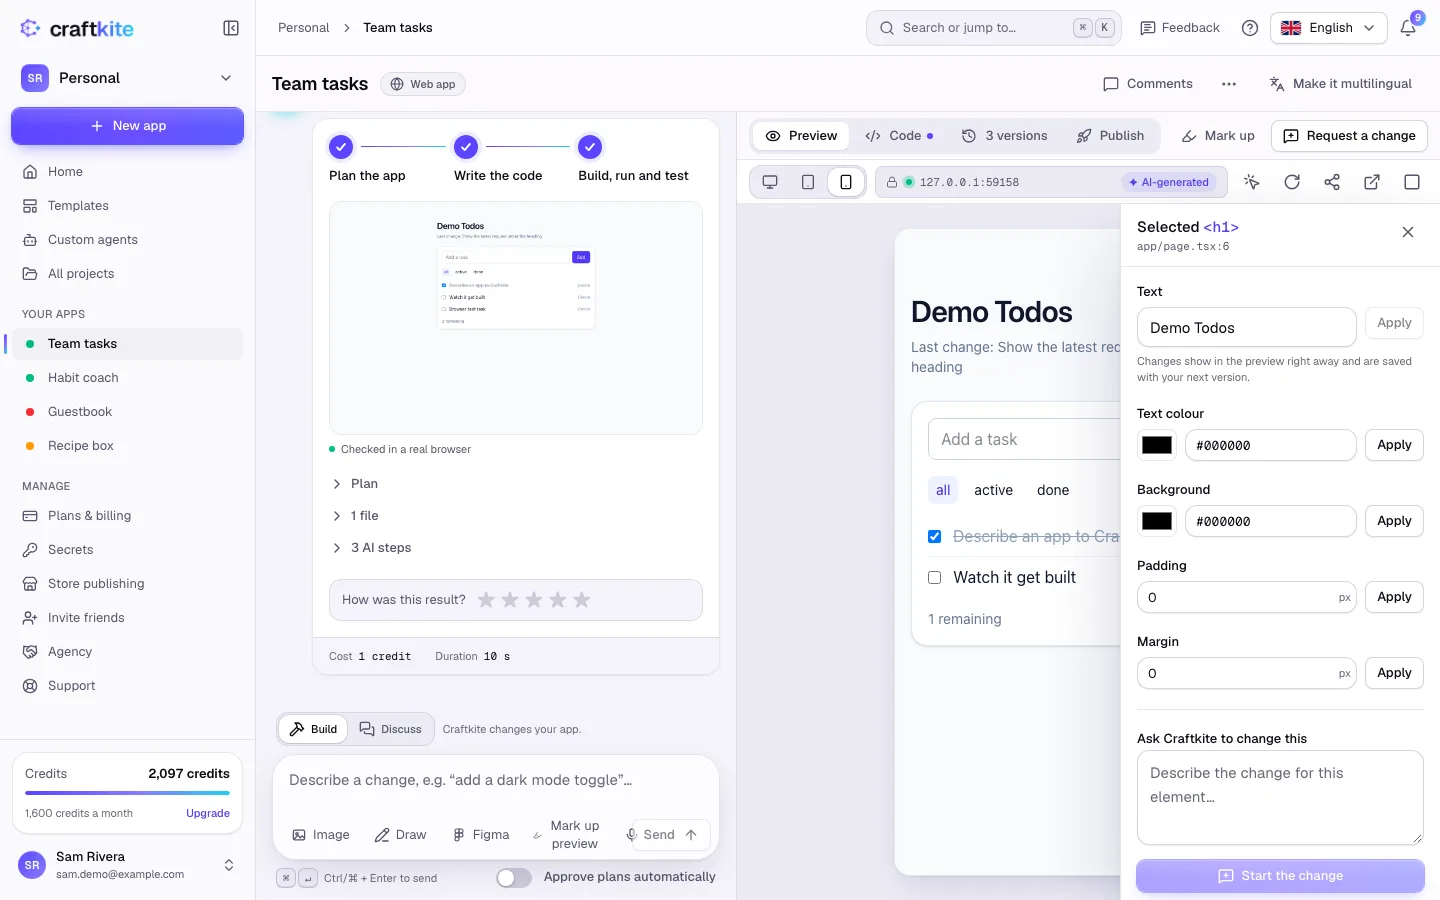This screenshot has height=900, width=1440.
Task: Open the notifications bell
Action: [1408, 28]
